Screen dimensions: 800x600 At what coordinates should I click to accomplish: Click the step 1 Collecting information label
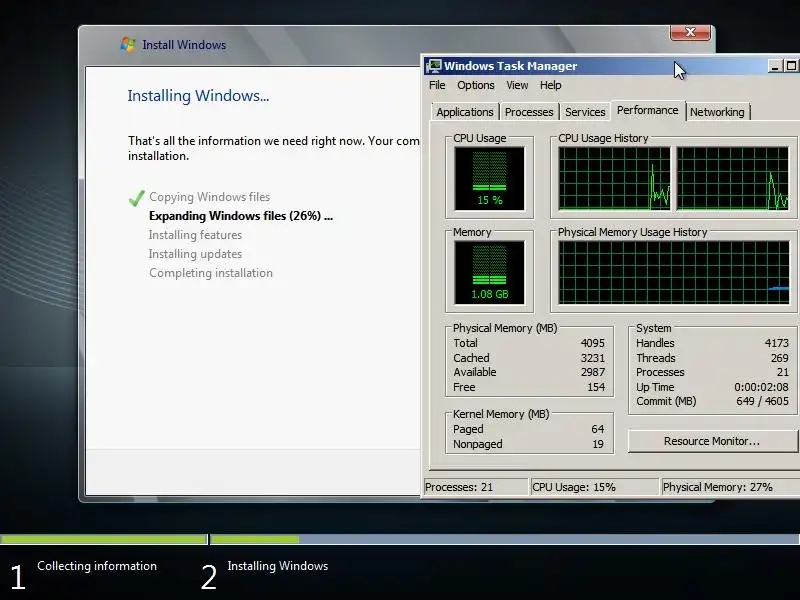point(97,566)
